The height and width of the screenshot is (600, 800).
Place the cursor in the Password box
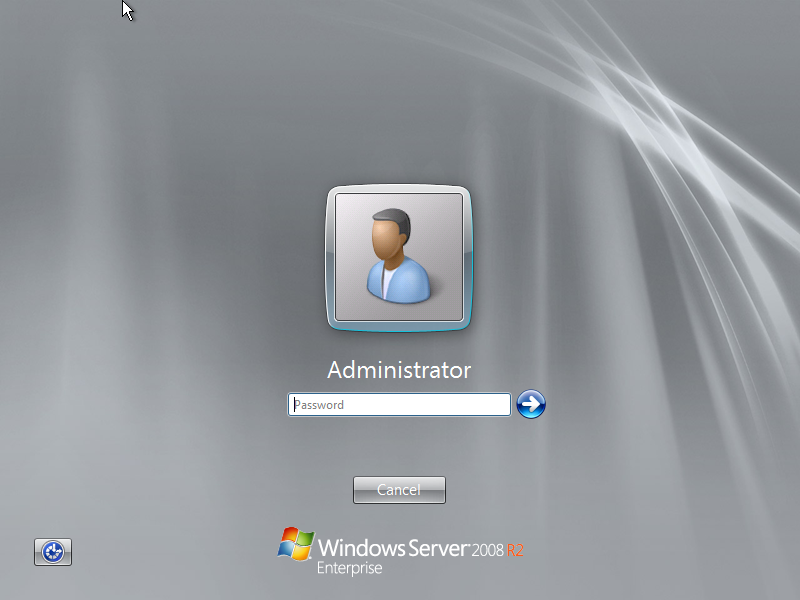click(x=399, y=405)
